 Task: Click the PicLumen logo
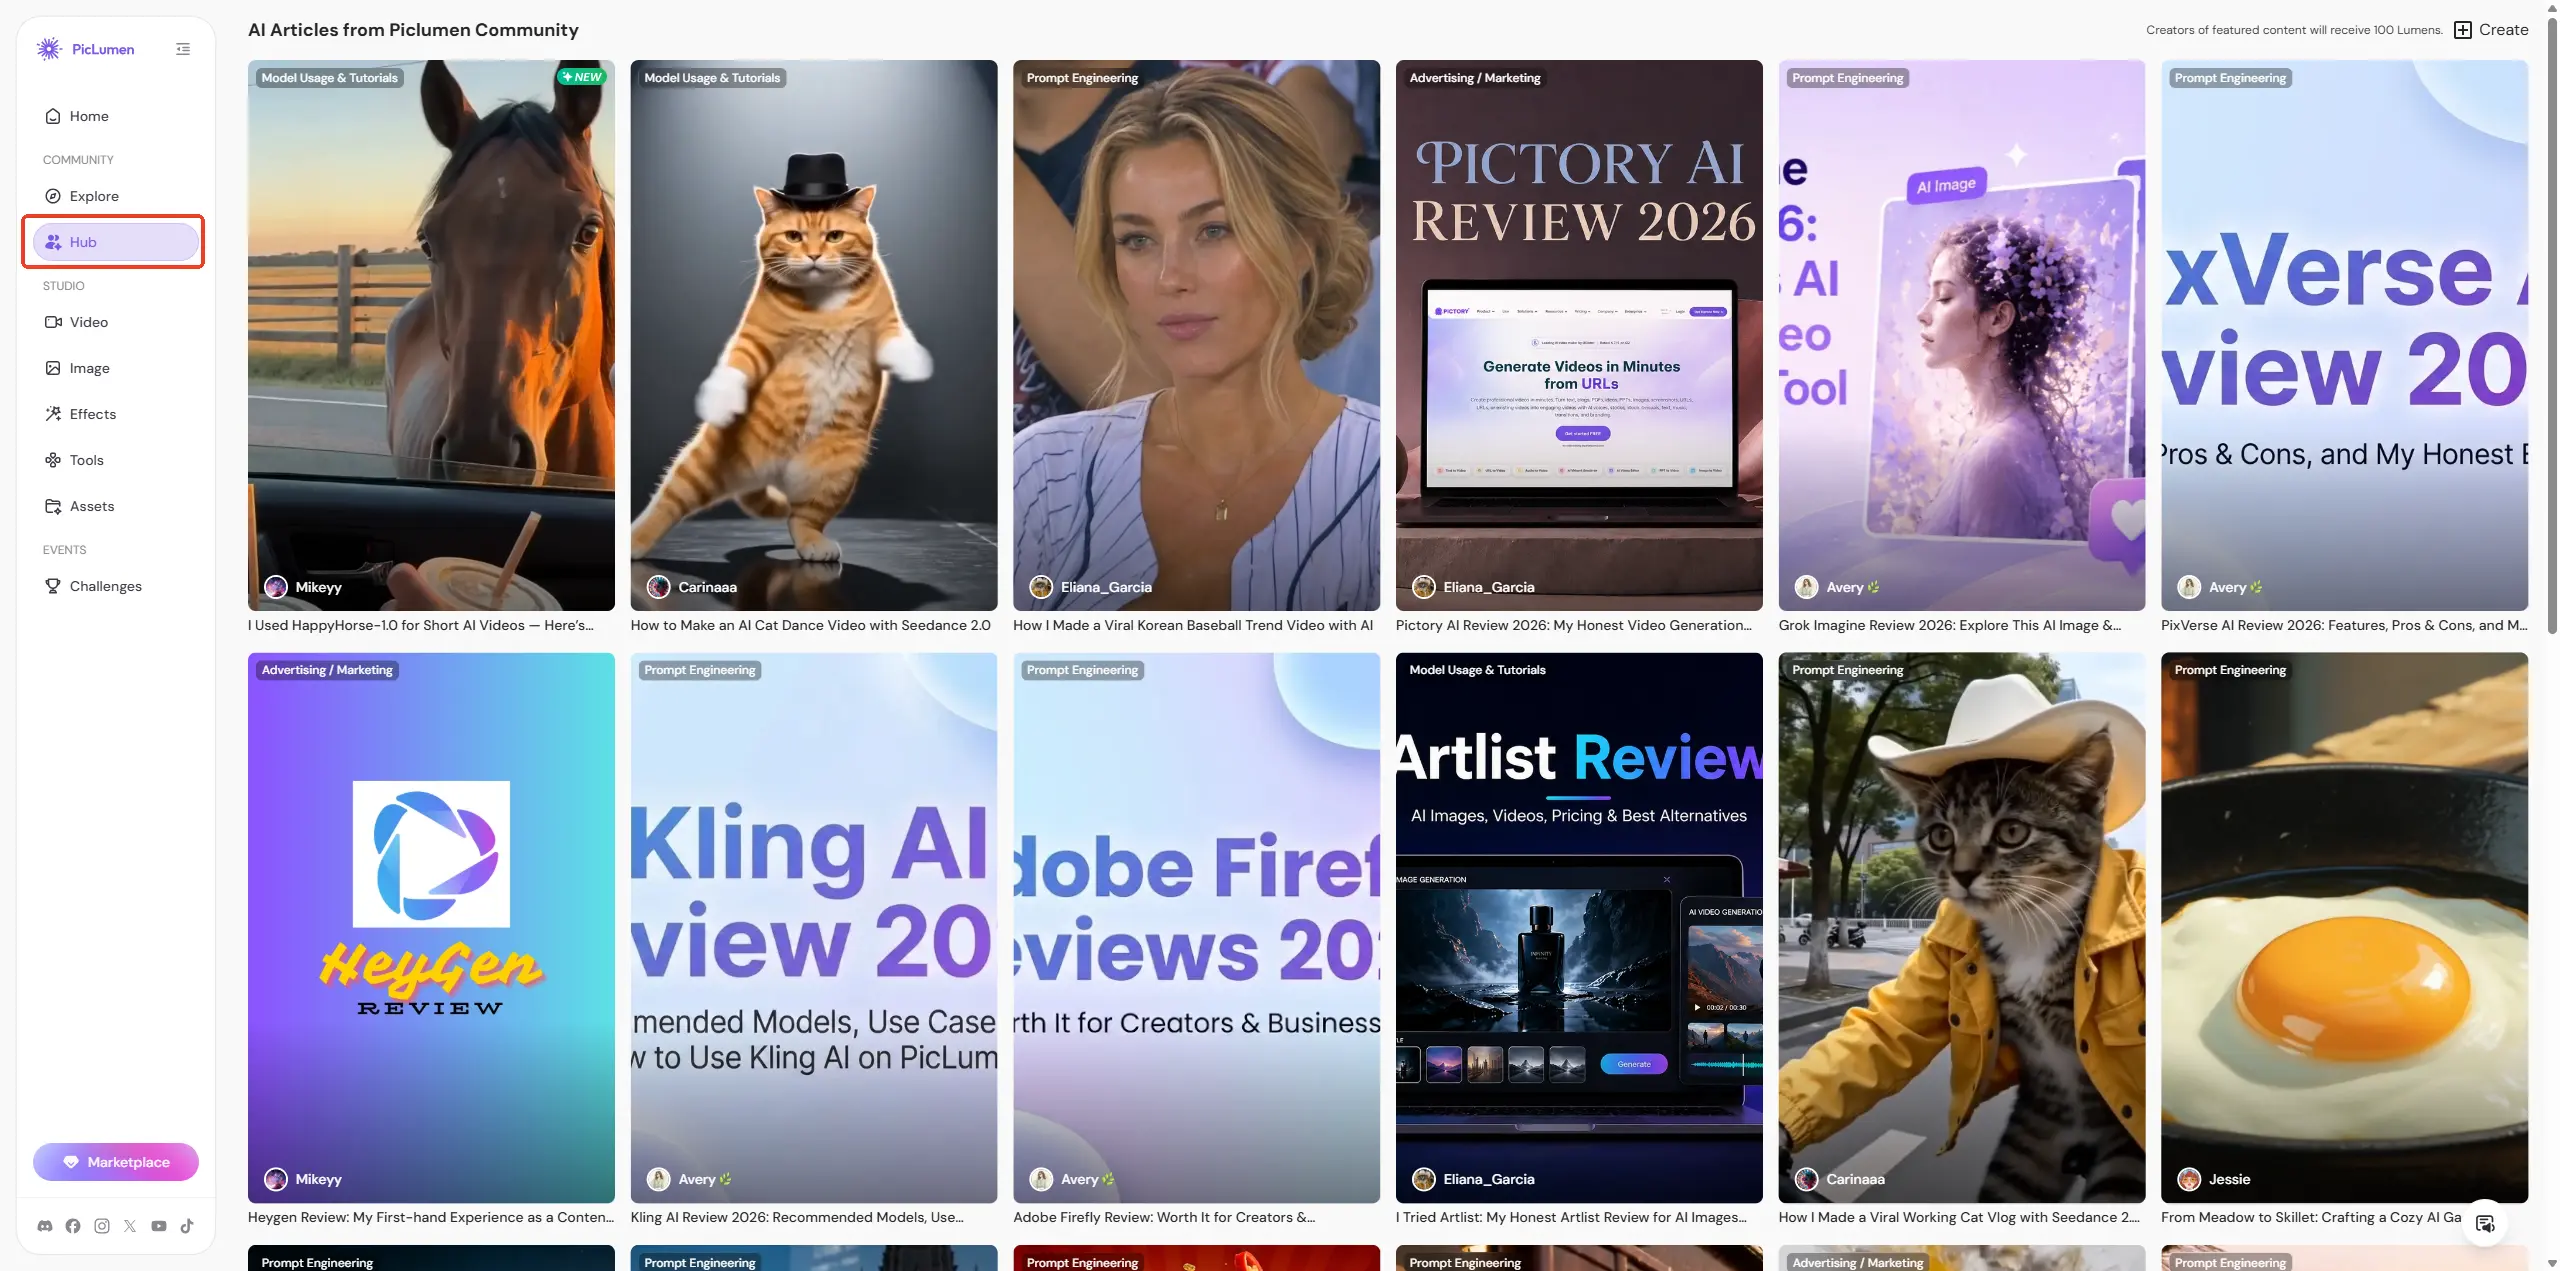(x=85, y=49)
